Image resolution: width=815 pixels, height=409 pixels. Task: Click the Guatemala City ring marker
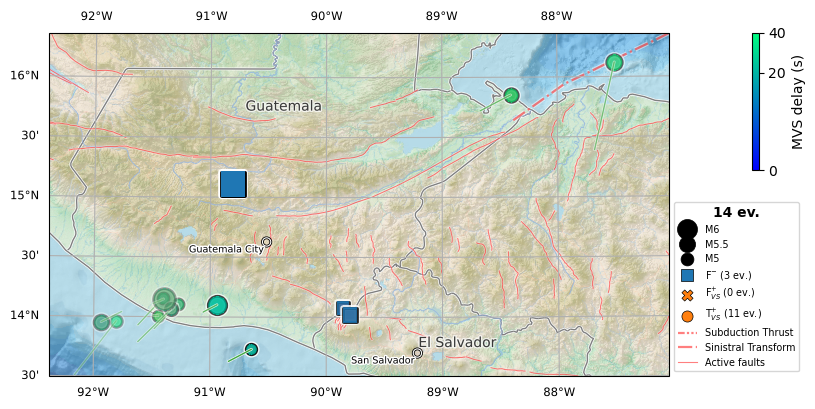pos(267,242)
